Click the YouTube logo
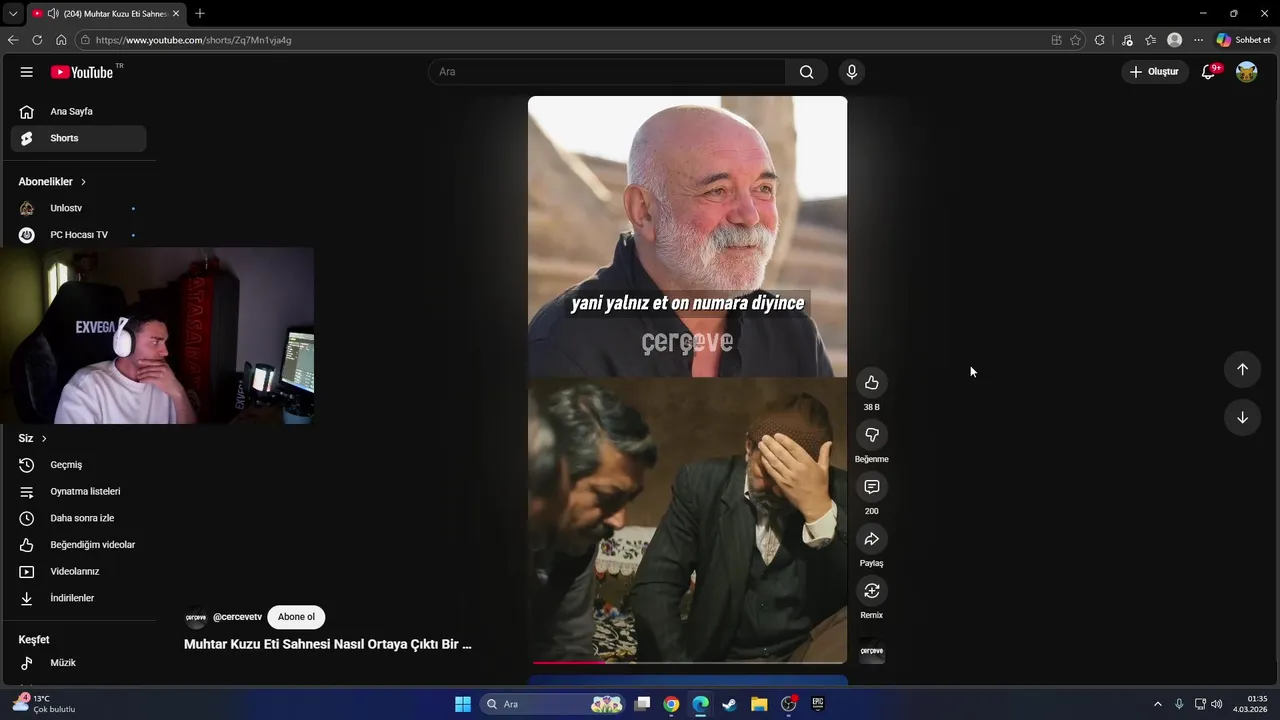The height and width of the screenshot is (720, 1280). coord(82,72)
